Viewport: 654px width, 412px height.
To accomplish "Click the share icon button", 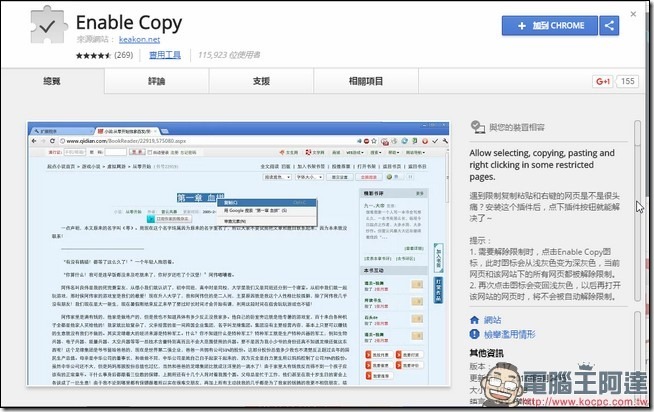I will 609,25.
